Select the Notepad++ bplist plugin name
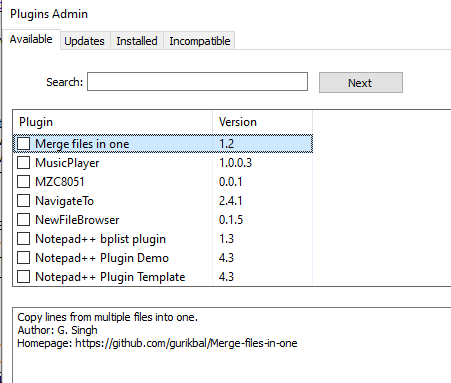451x383 pixels. [x=100, y=239]
